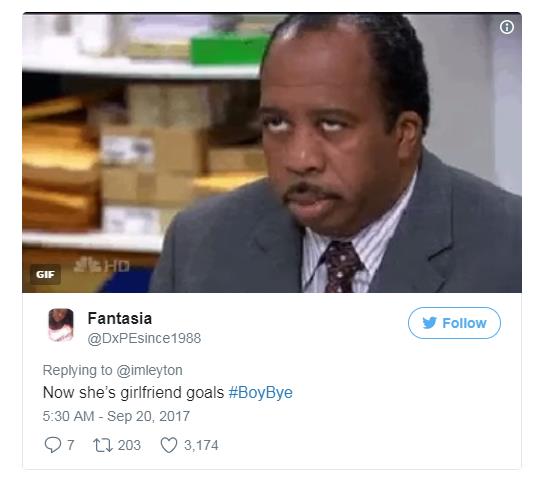559x483 pixels.
Task: Open the #BoyBye hashtag
Action: 261,392
